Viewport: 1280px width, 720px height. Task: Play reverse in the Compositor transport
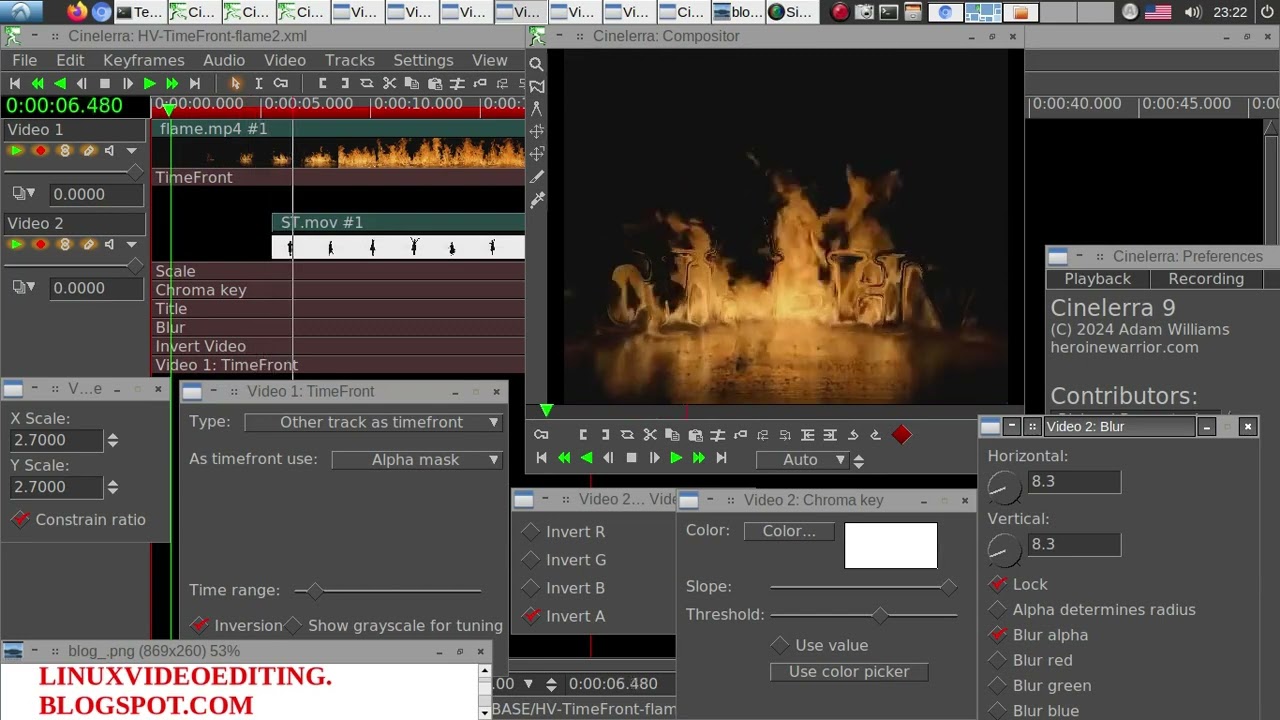tap(587, 458)
